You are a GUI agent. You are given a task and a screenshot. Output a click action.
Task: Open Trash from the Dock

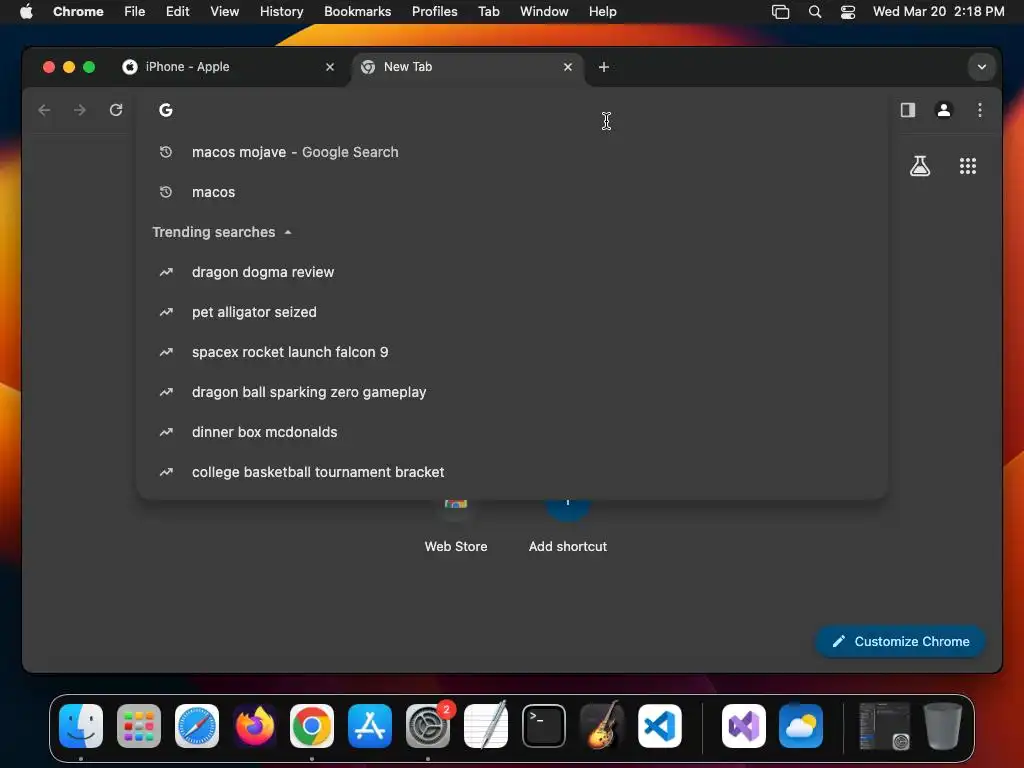pyautogui.click(x=942, y=726)
